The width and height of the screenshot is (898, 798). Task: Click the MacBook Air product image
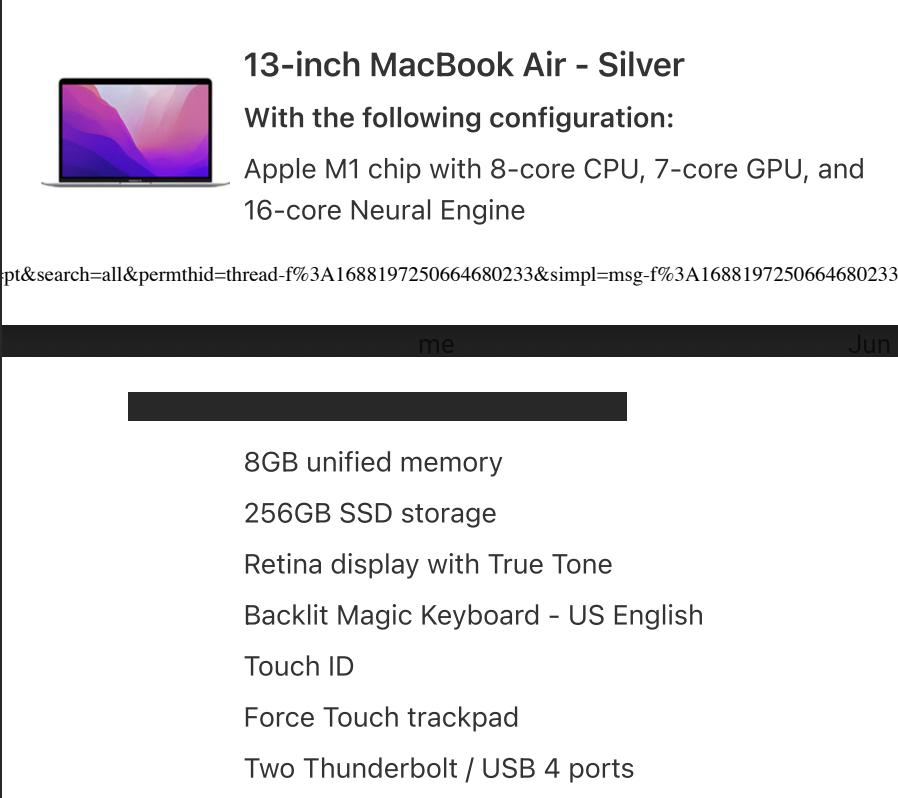[136, 132]
